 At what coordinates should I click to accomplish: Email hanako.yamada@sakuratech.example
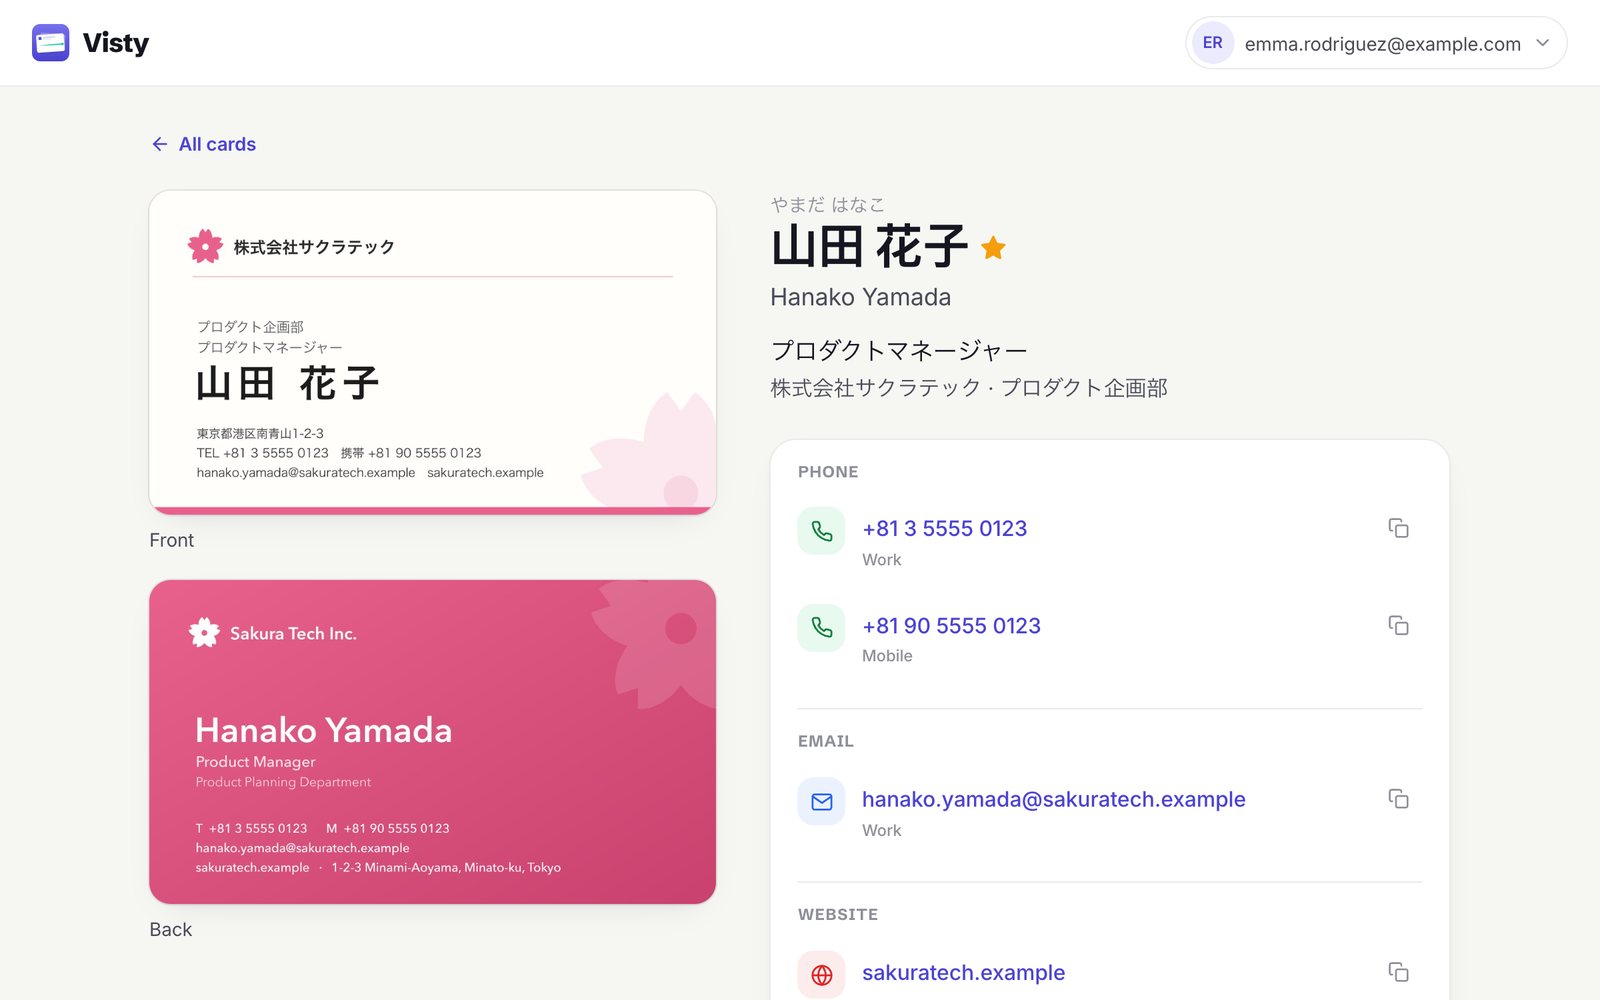[x=1054, y=799]
